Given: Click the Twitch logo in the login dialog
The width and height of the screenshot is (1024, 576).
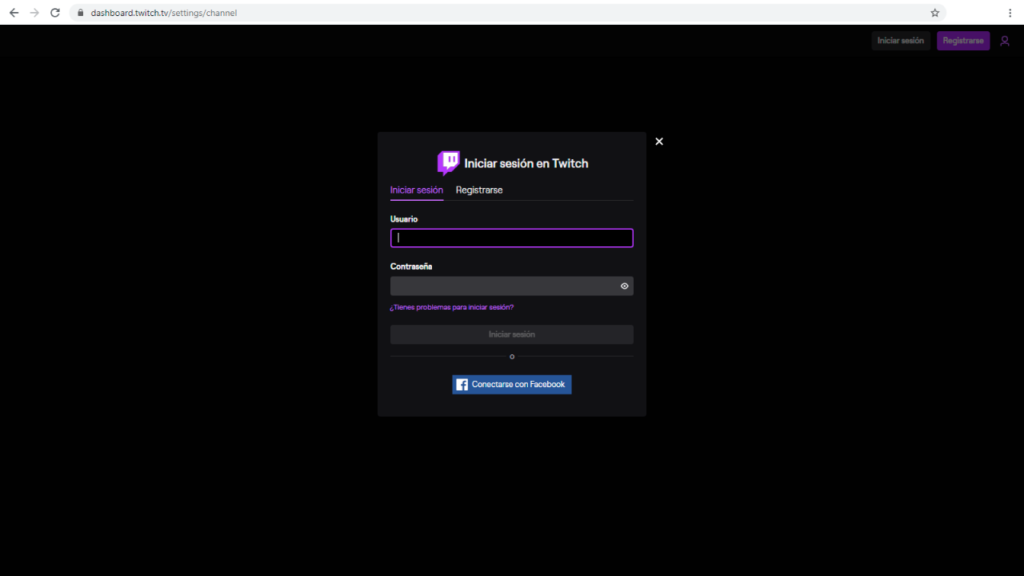Looking at the screenshot, I should pyautogui.click(x=448, y=163).
